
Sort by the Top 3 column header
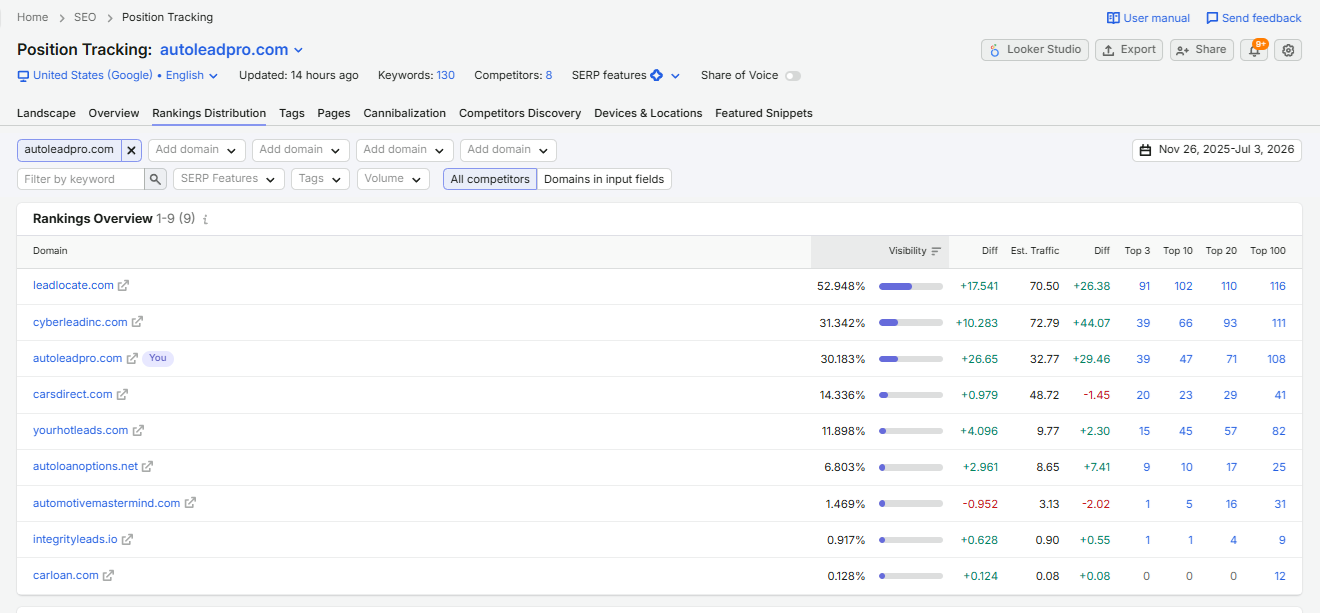click(x=1137, y=251)
